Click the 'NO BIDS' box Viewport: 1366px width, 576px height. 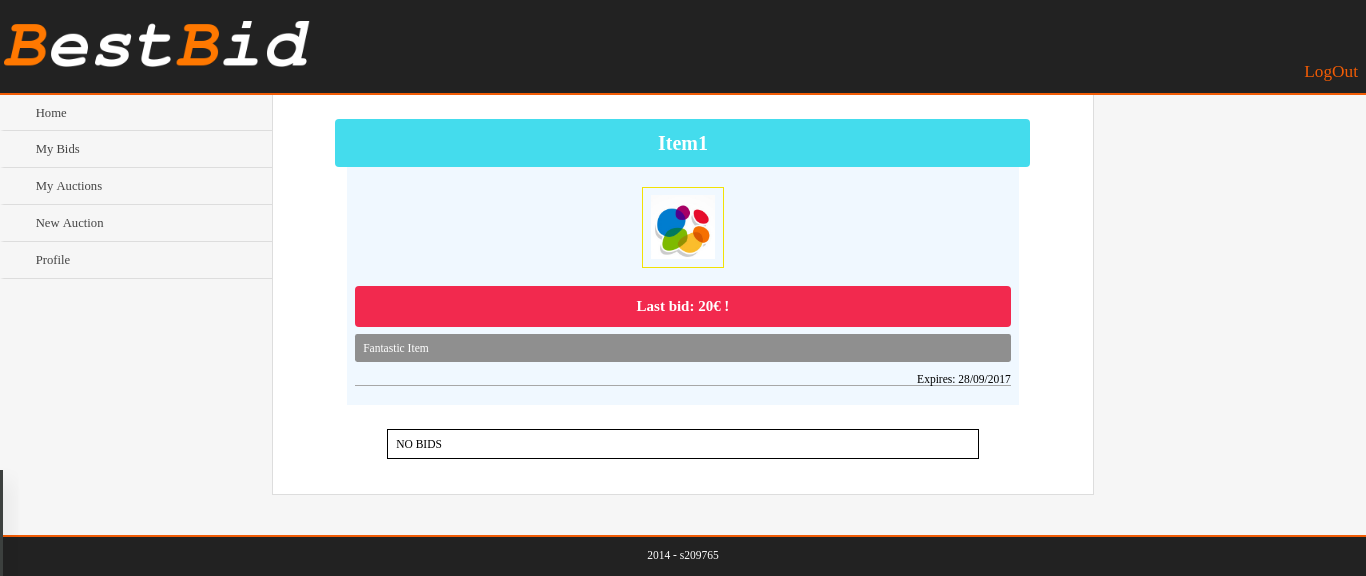[682, 444]
